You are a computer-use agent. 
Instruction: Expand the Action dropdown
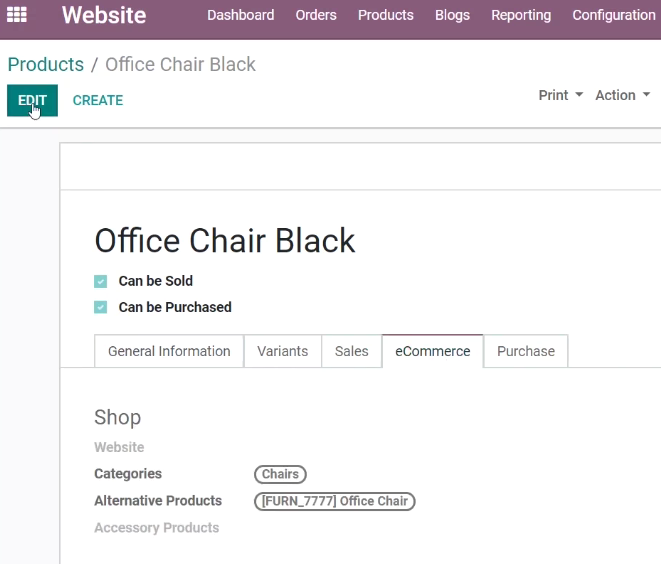tap(623, 95)
